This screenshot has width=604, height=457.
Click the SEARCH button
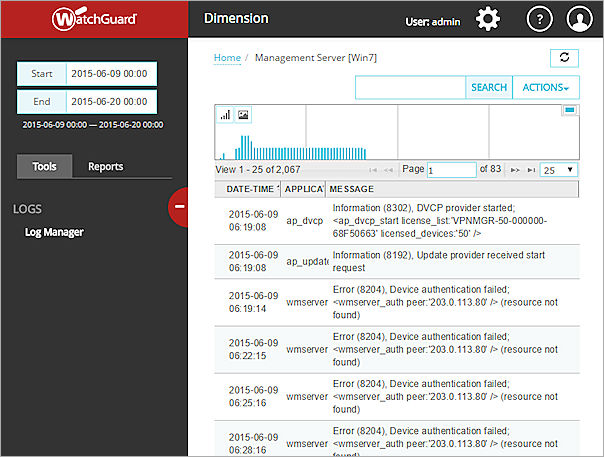coord(488,87)
